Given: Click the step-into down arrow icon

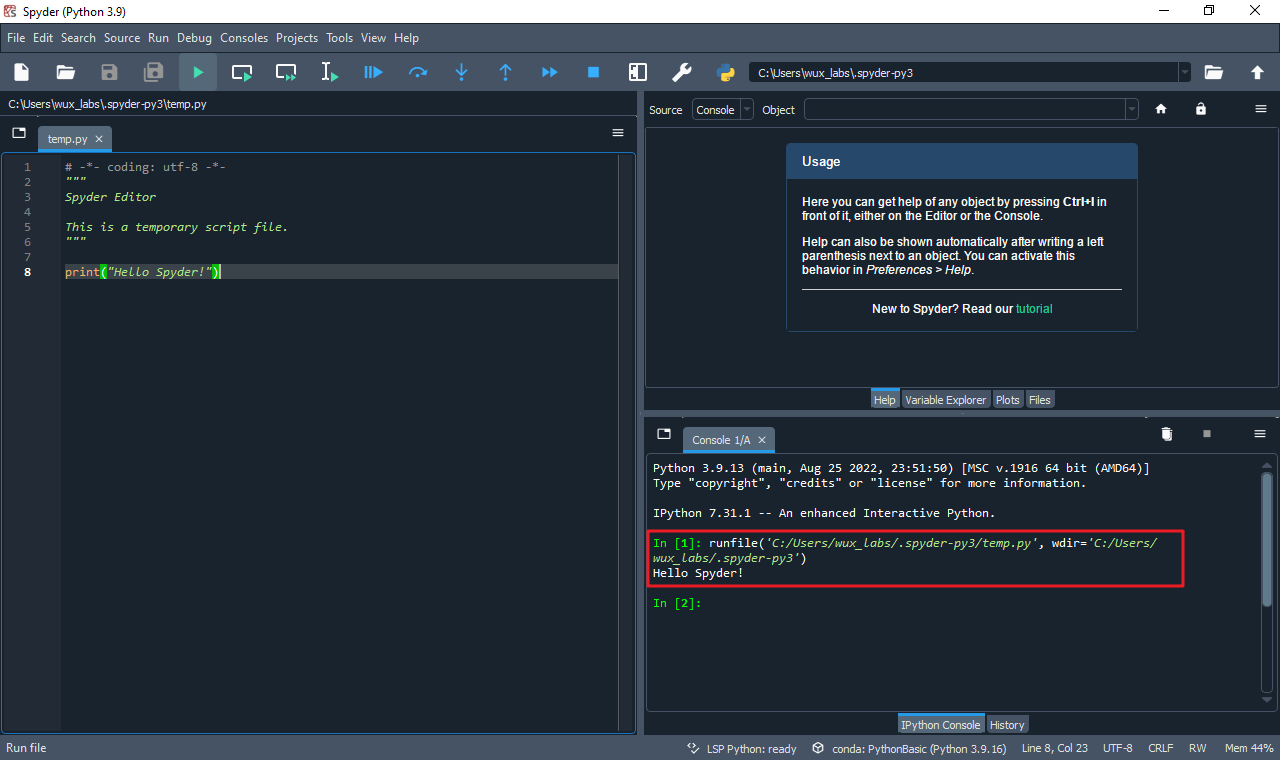Looking at the screenshot, I should pyautogui.click(x=462, y=72).
